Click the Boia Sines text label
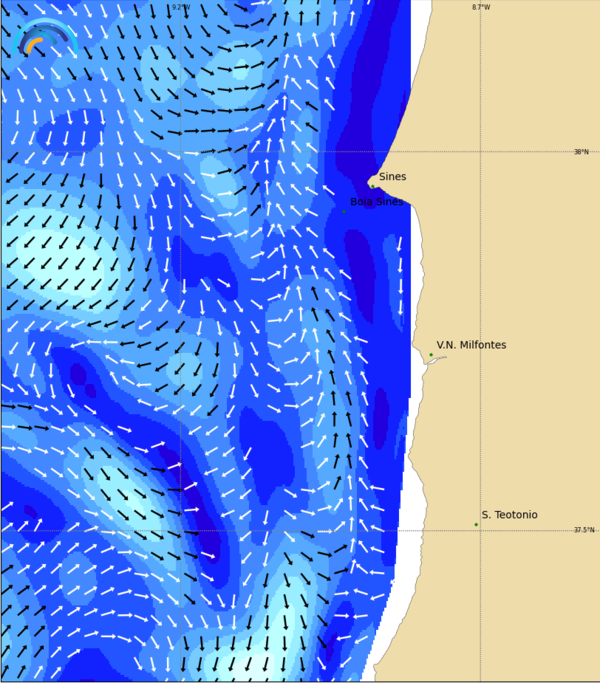600x683 pixels. [377, 202]
